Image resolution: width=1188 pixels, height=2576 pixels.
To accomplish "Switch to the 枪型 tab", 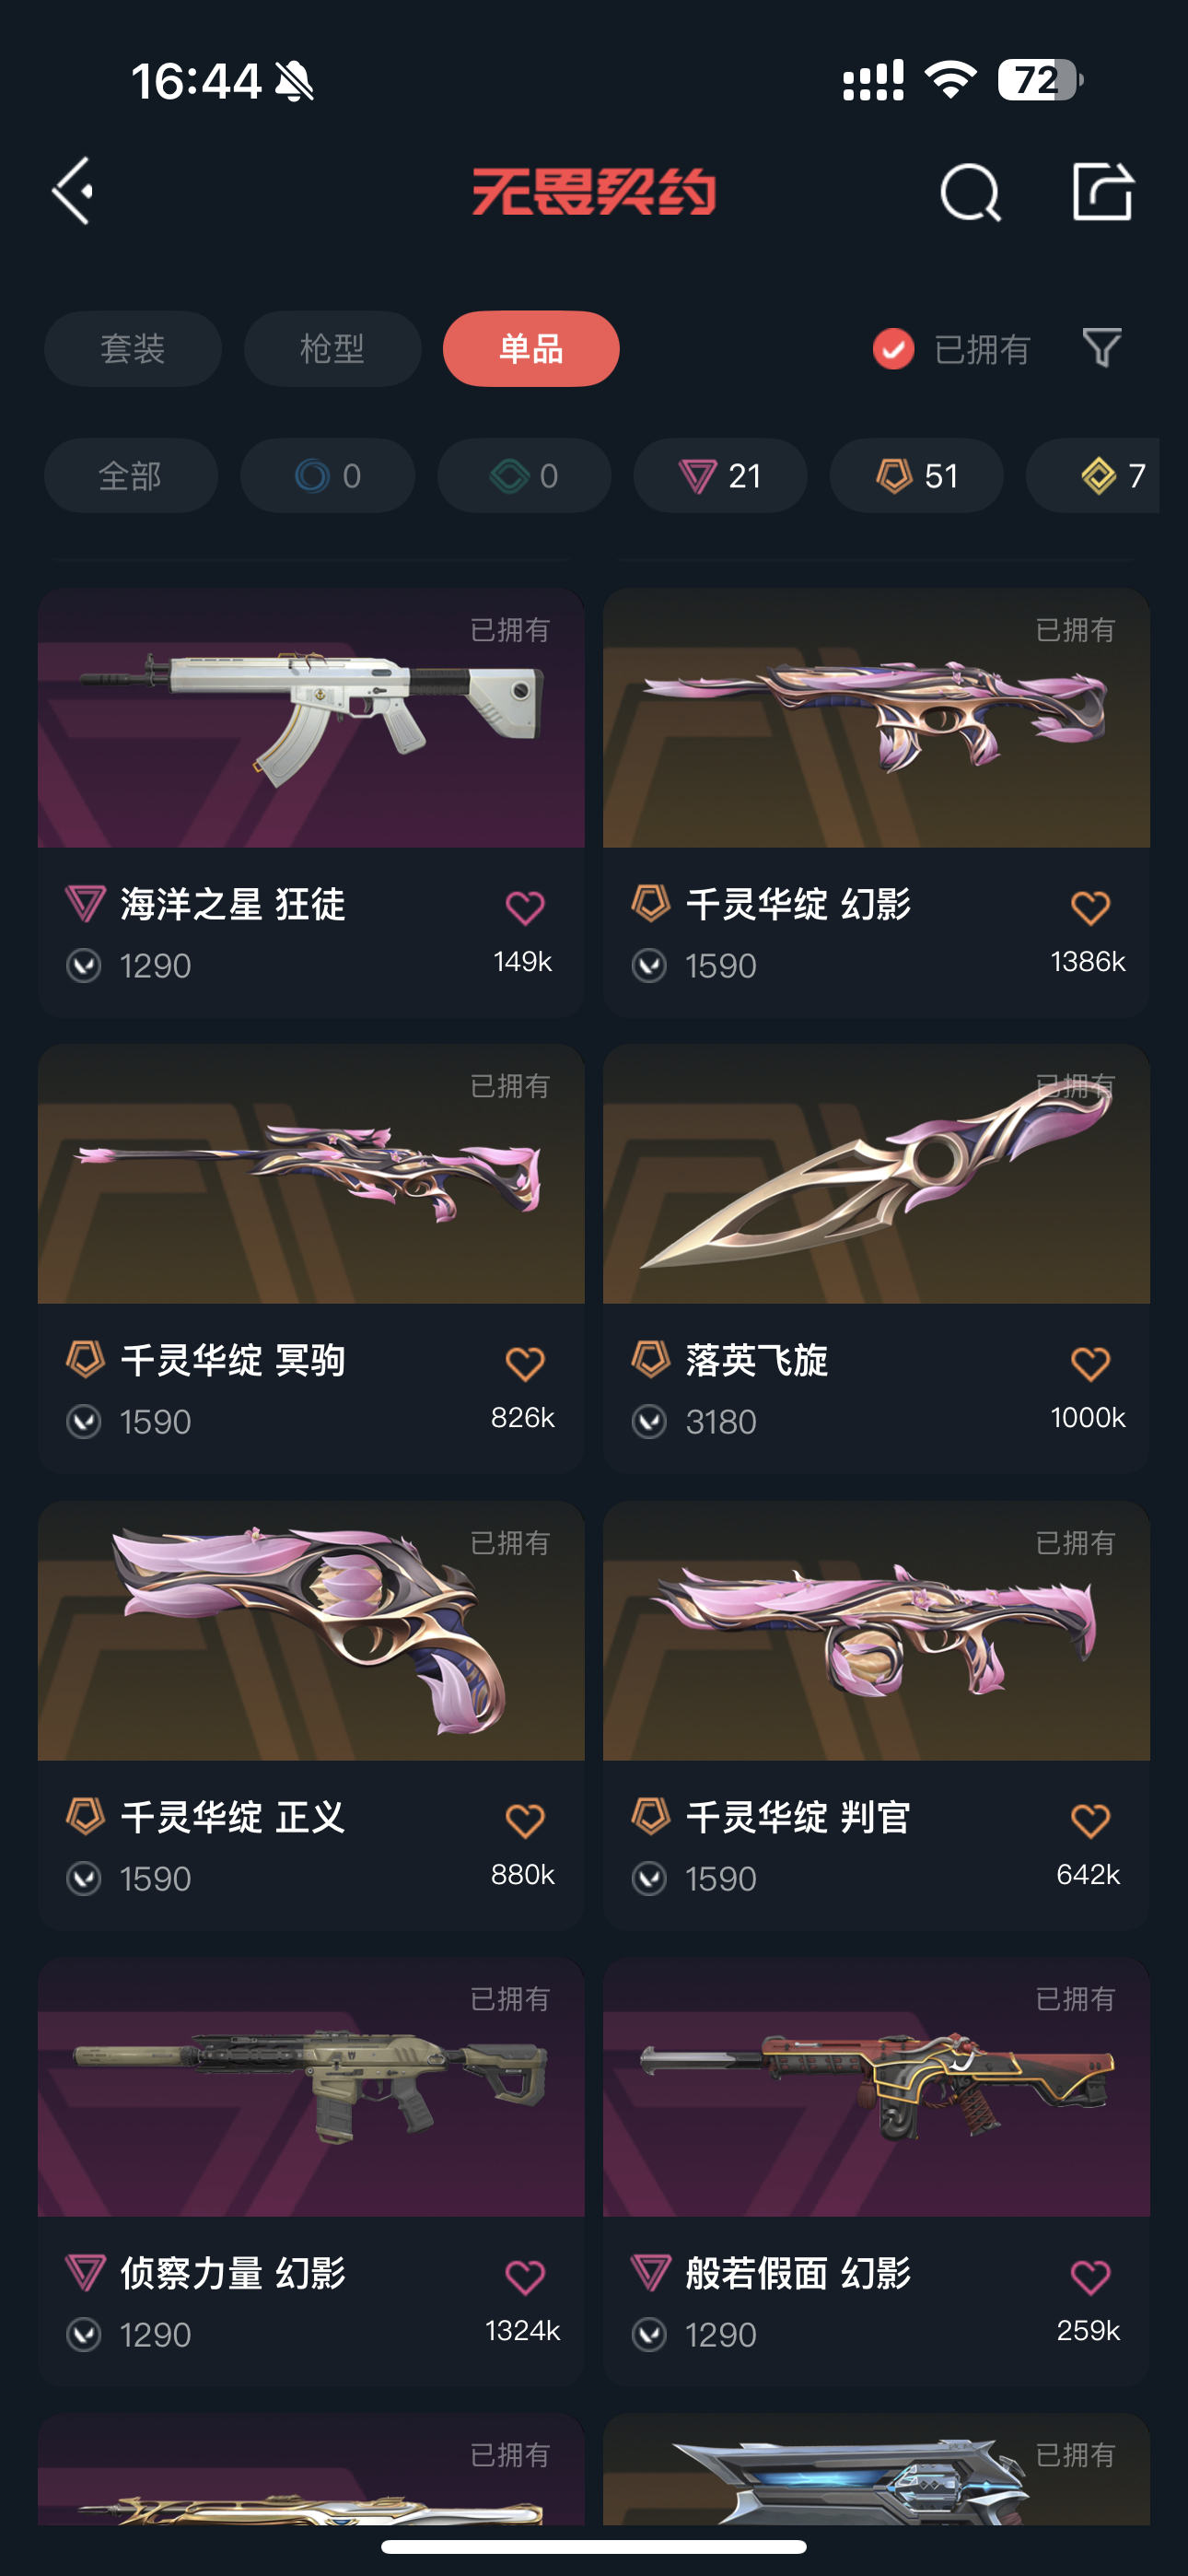I will coord(332,349).
